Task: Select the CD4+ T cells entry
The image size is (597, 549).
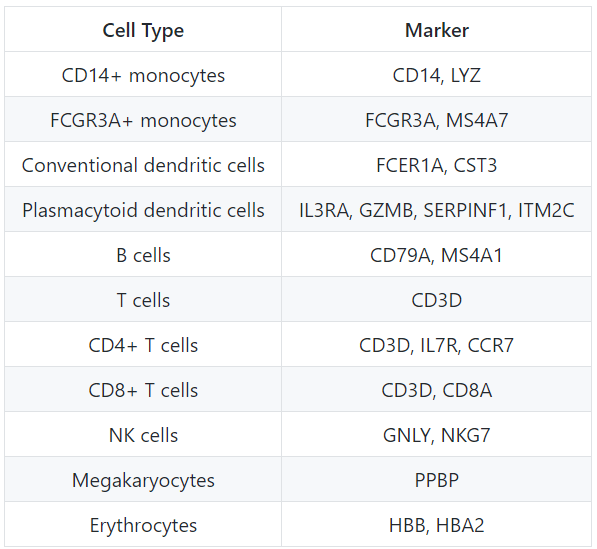Action: click(x=143, y=345)
